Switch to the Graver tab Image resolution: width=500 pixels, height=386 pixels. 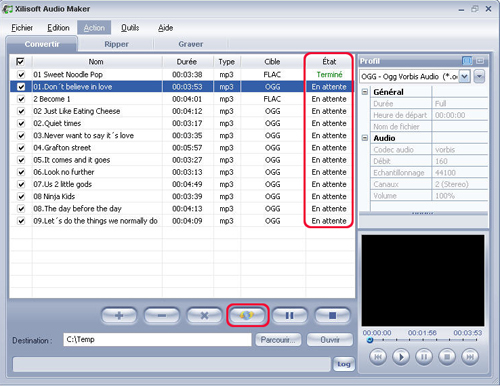[x=191, y=44]
